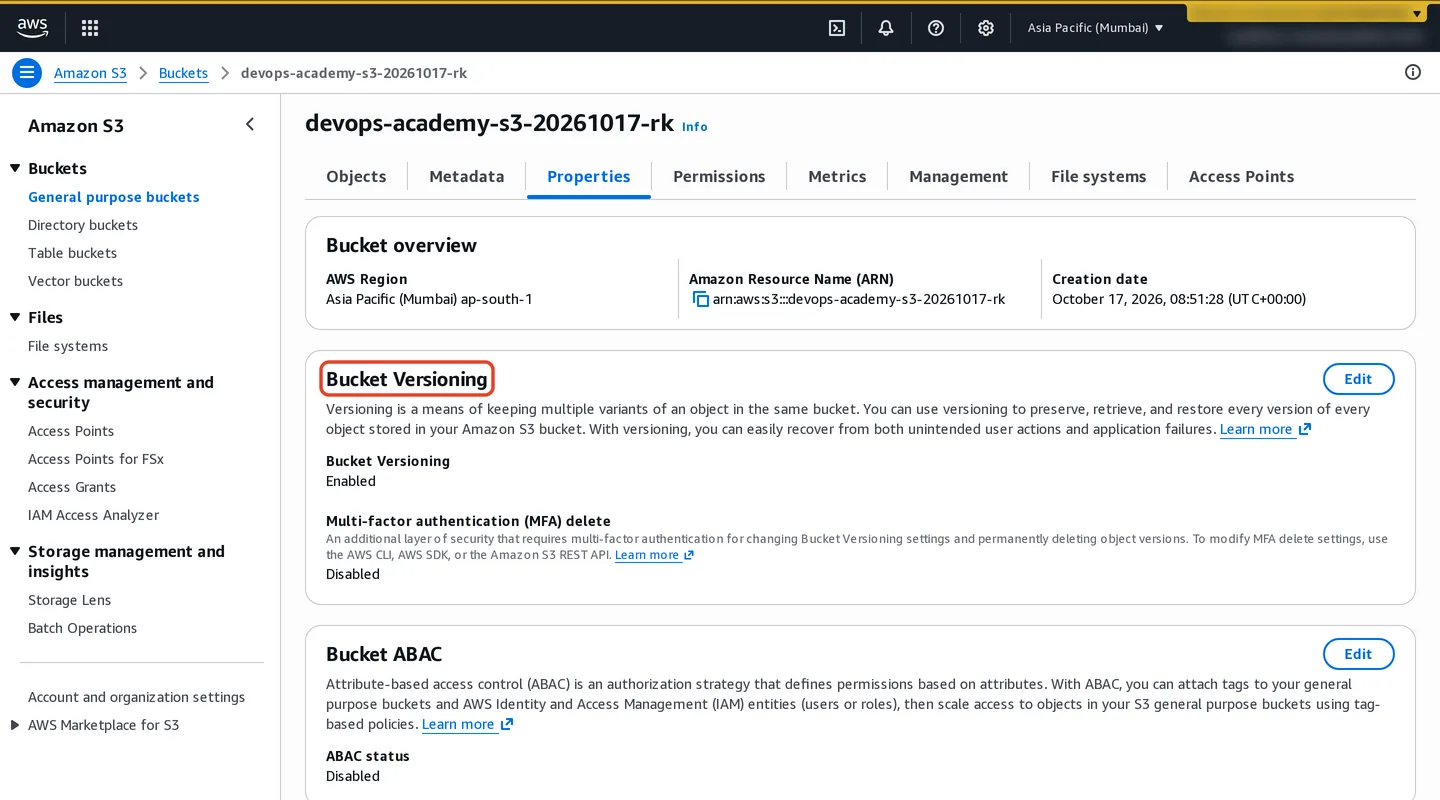Go to the Metrics tab

tap(837, 176)
